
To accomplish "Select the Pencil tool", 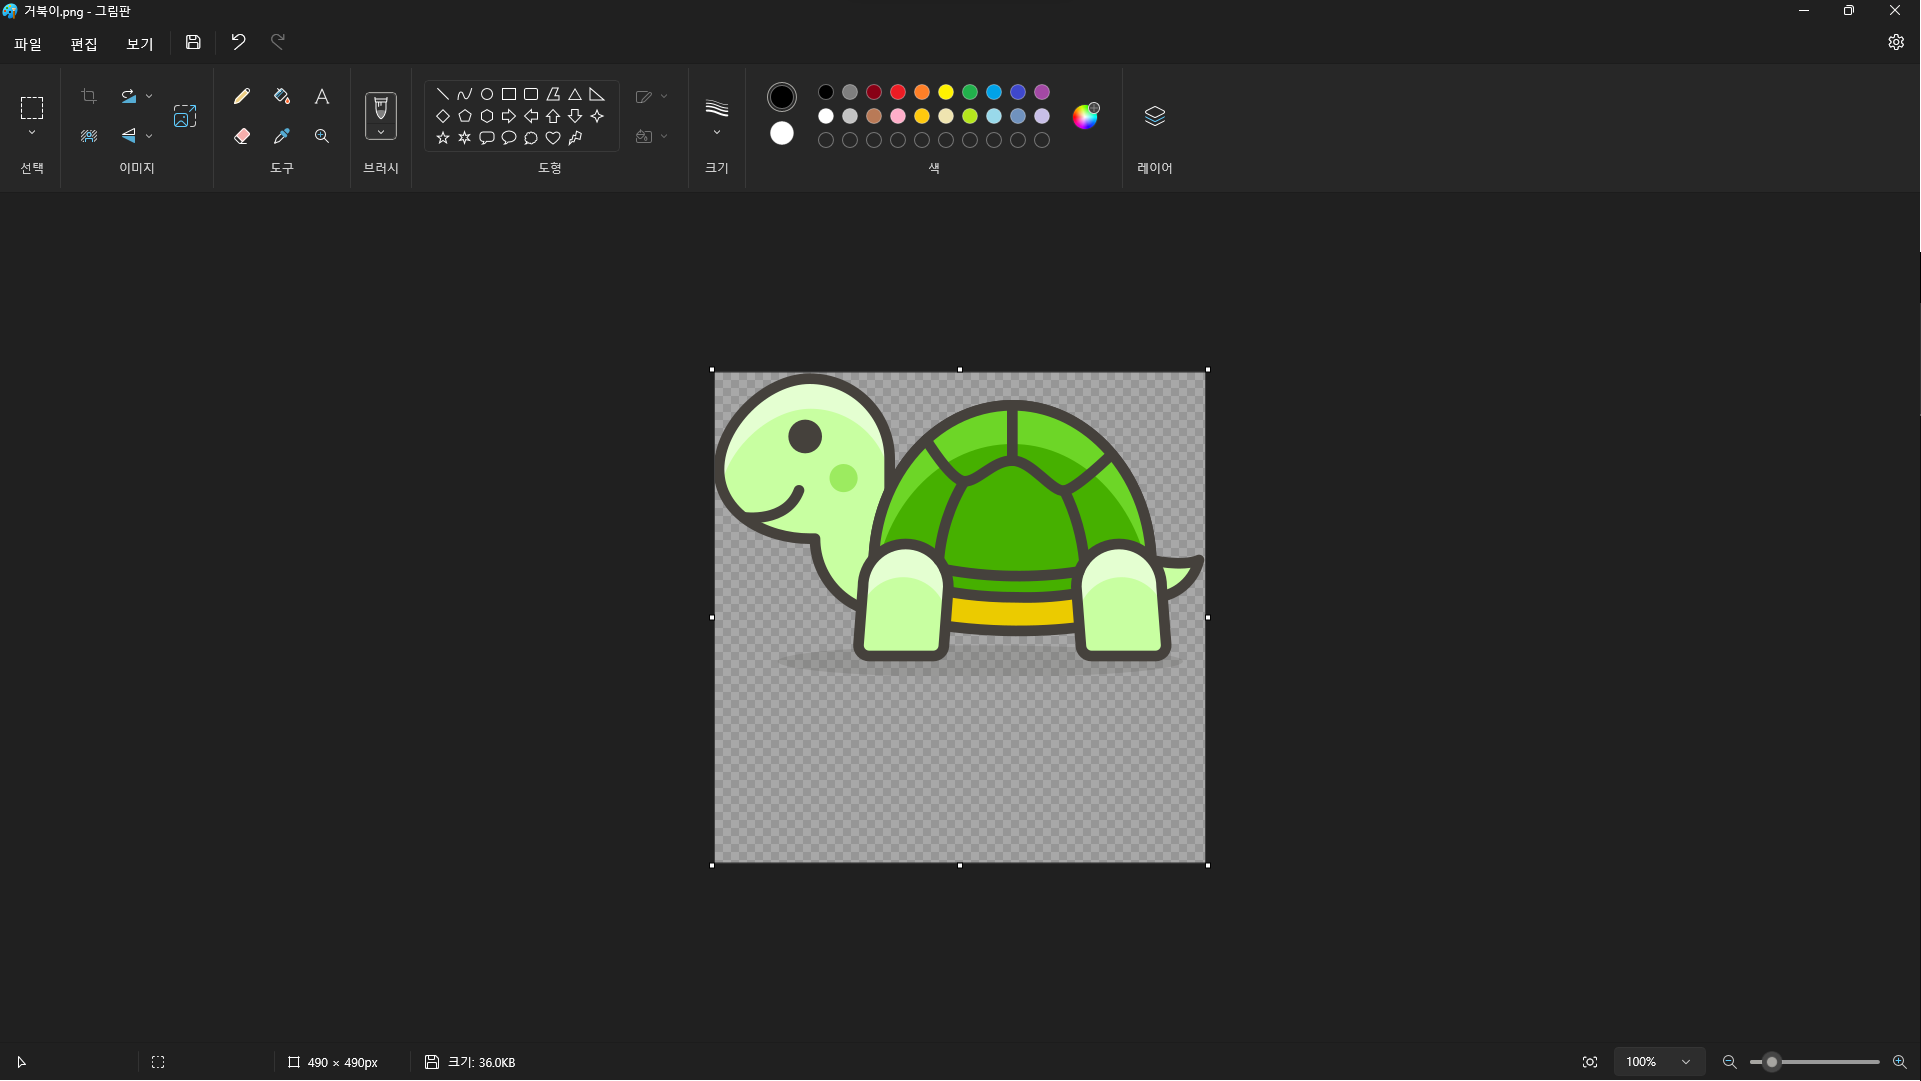I will 241,96.
